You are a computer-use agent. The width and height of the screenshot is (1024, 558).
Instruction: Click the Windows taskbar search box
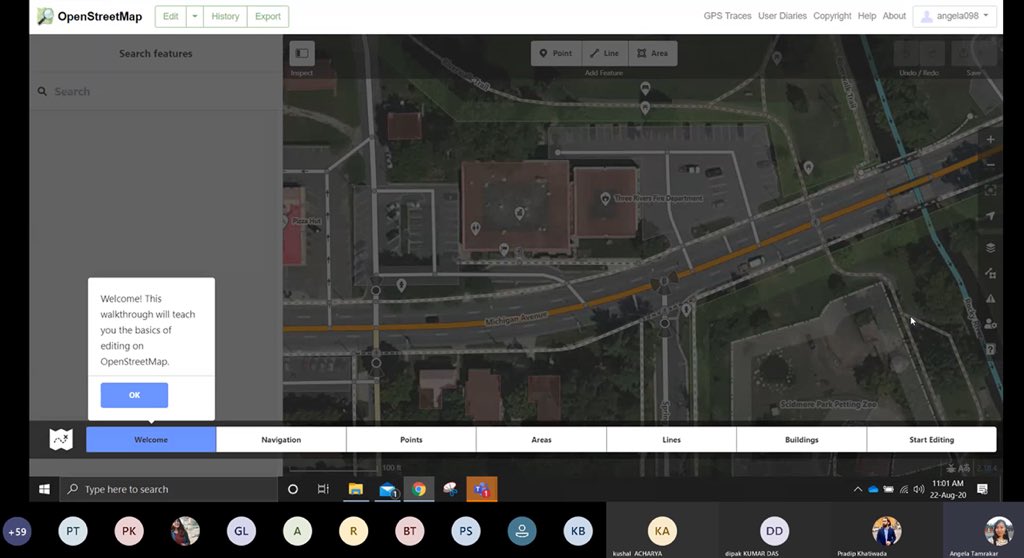(x=169, y=489)
